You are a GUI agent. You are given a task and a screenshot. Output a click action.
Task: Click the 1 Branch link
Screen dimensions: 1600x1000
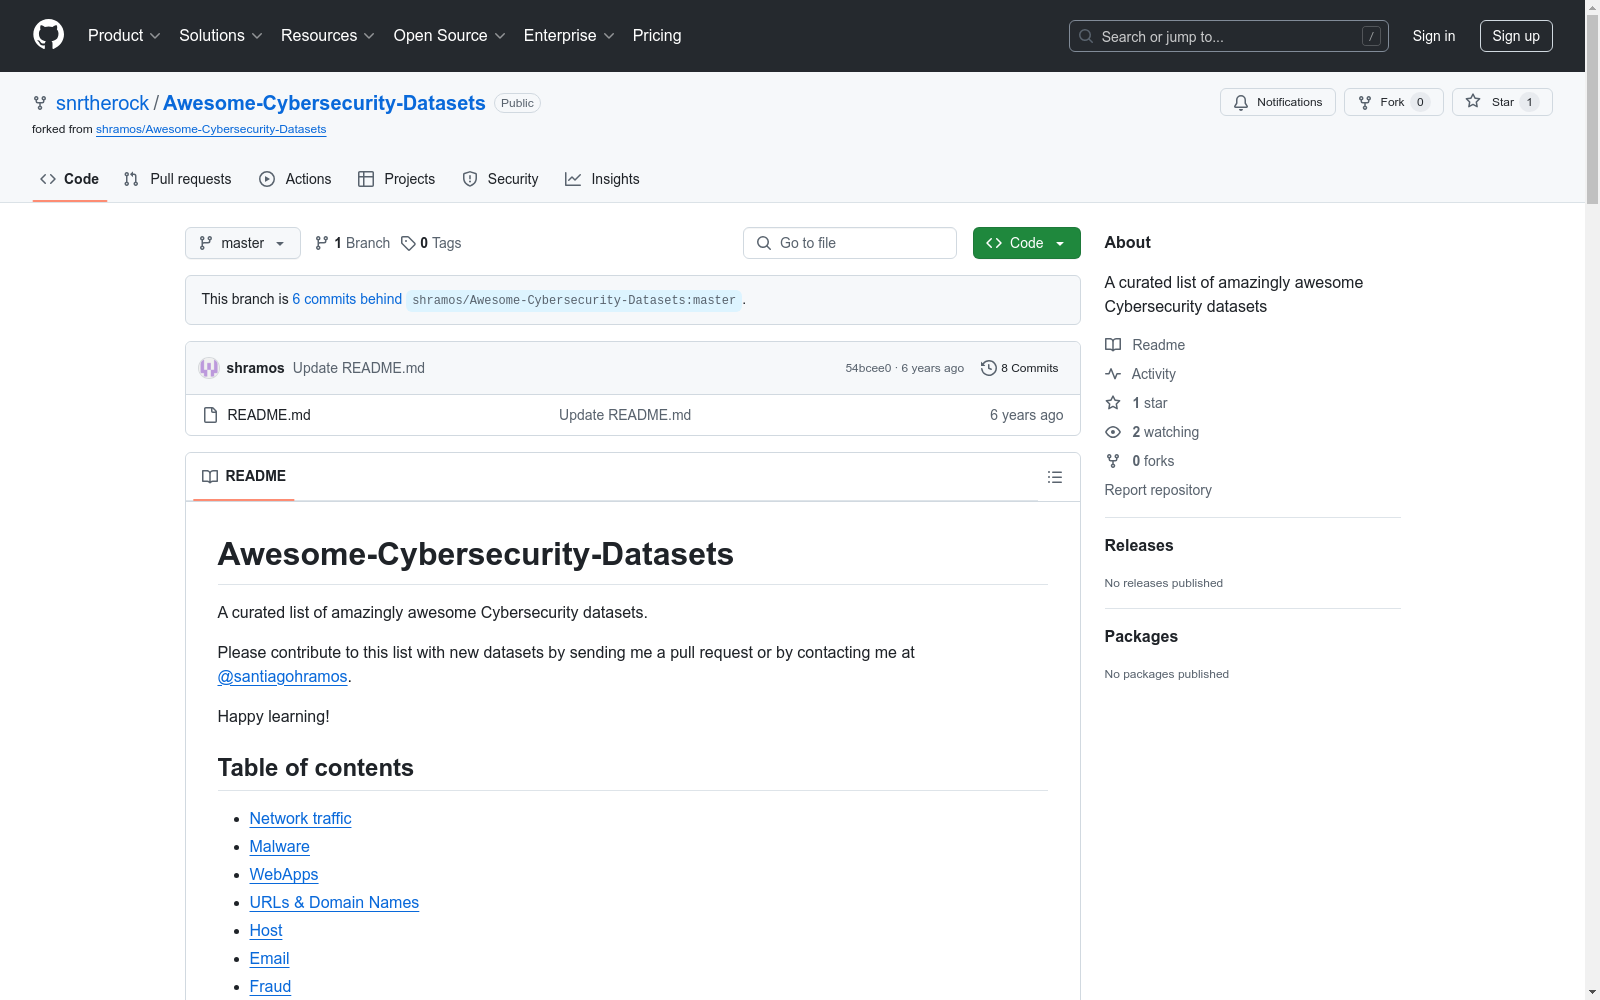(x=352, y=243)
